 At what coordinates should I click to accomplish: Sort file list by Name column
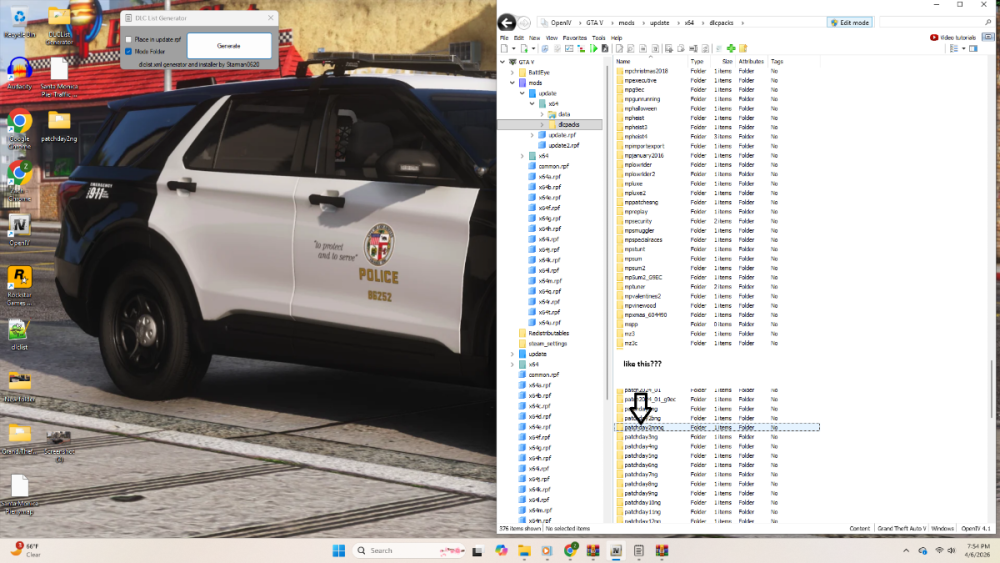coord(650,62)
